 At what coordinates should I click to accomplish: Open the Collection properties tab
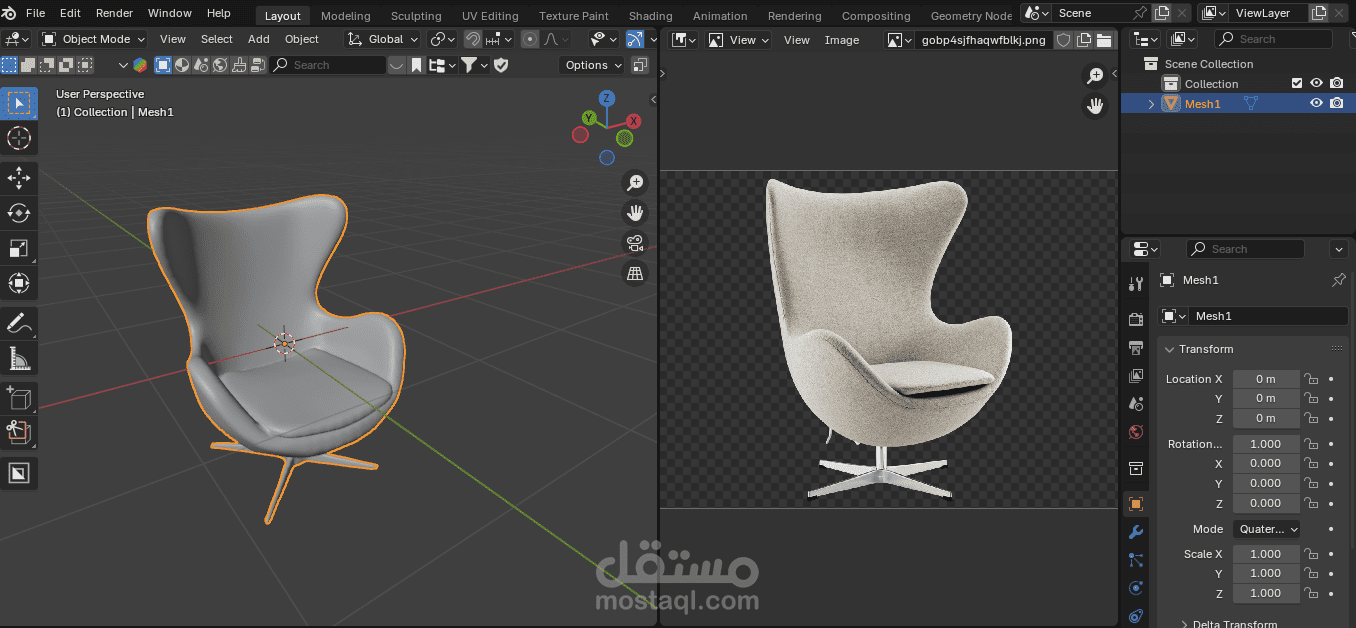(1136, 468)
